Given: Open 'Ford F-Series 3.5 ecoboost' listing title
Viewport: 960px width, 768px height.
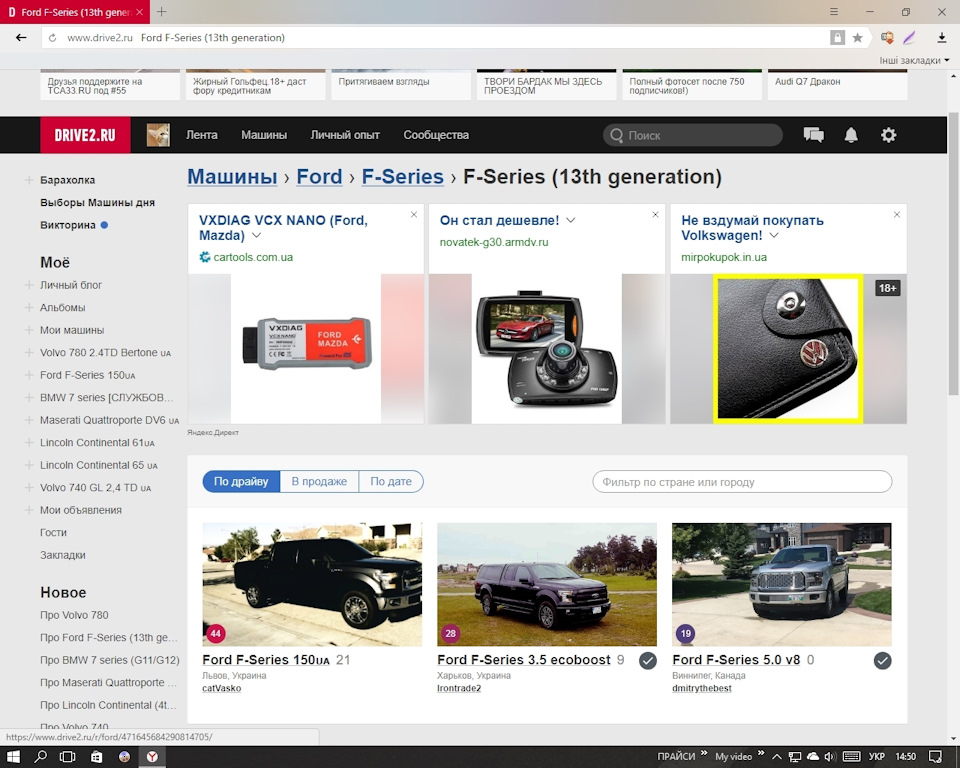Looking at the screenshot, I should coord(523,660).
